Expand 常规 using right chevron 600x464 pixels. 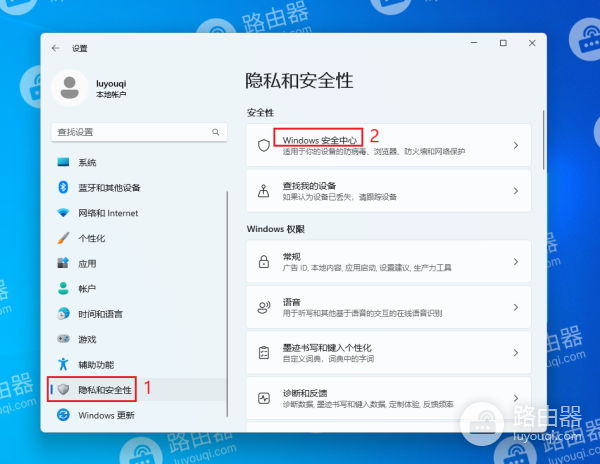pyautogui.click(x=516, y=262)
